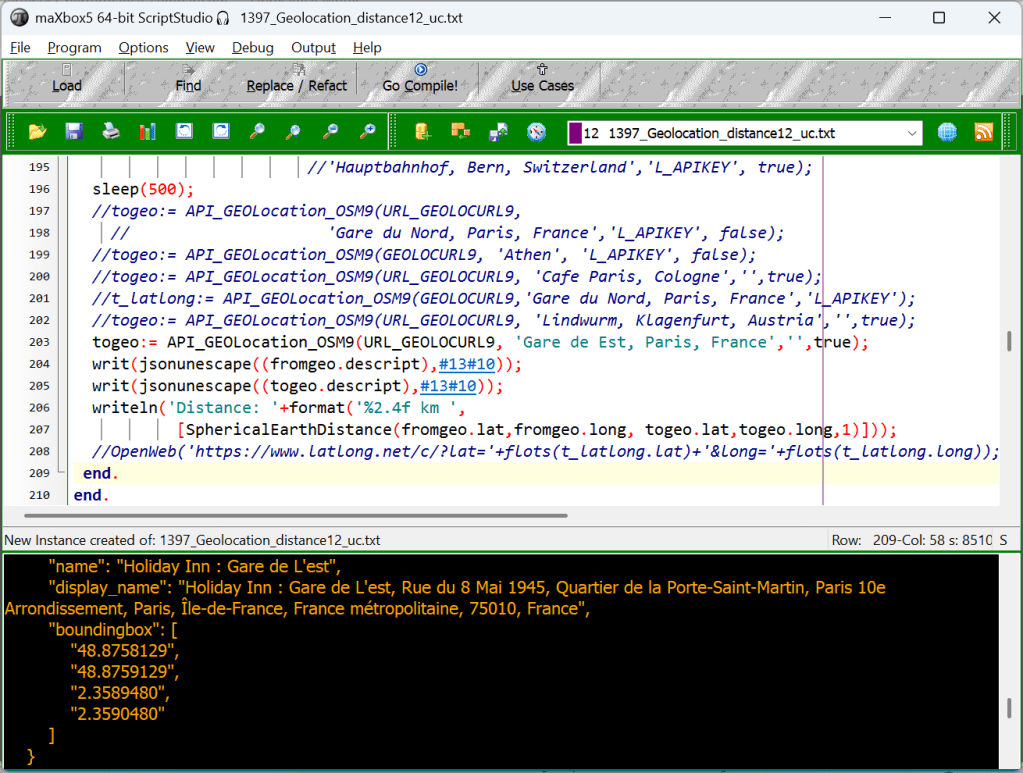Click the printer icon in toolbar
Screen dimensions: 1023x773
pyautogui.click(x=111, y=132)
